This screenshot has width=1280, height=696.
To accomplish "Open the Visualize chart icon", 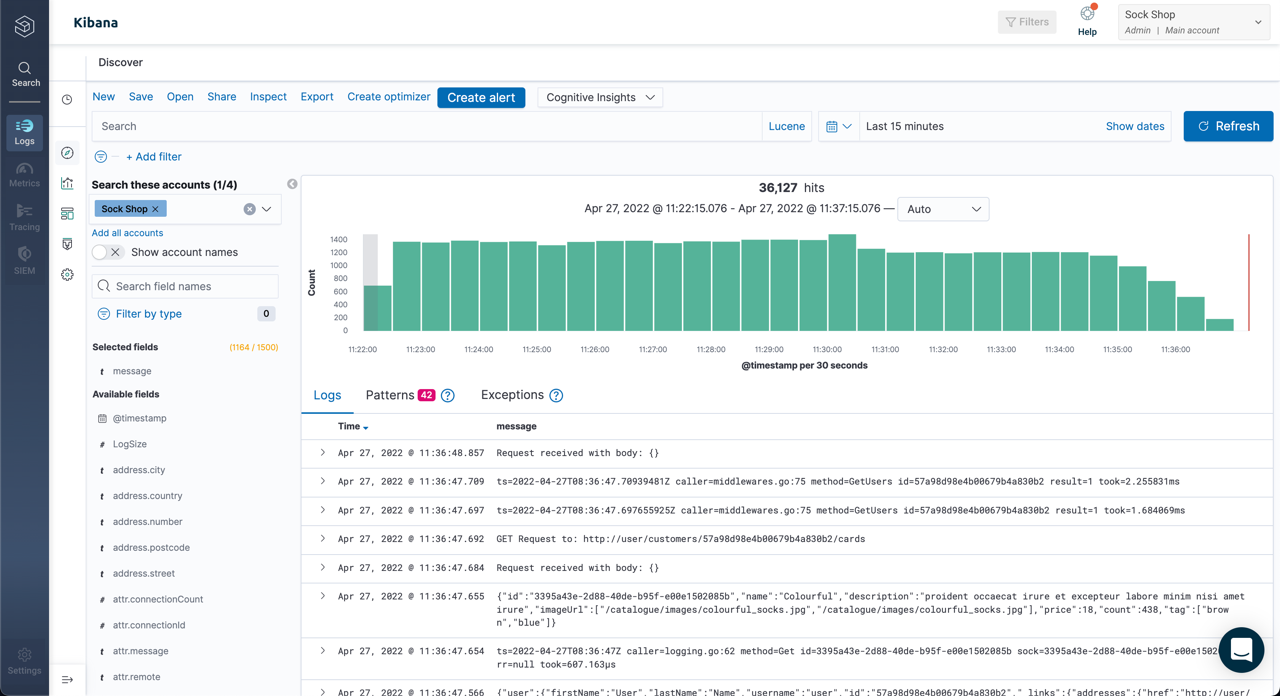I will click(x=67, y=183).
